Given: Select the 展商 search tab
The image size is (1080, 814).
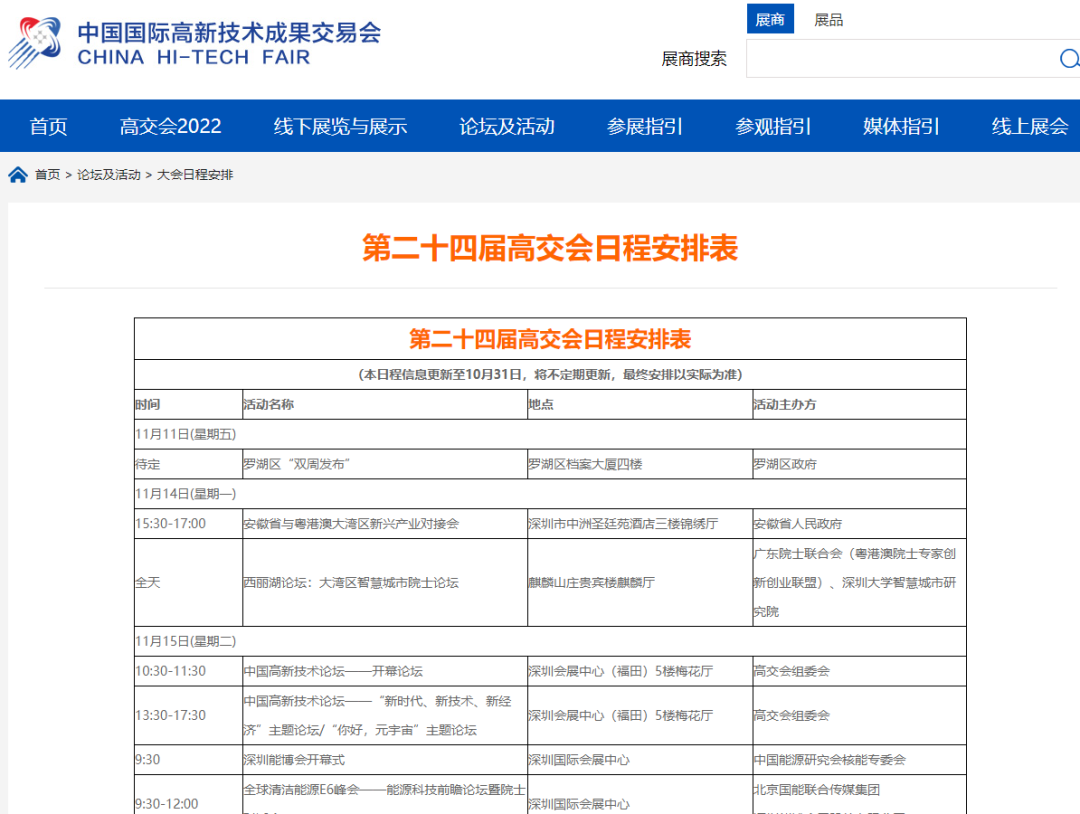Looking at the screenshot, I should 770,19.
